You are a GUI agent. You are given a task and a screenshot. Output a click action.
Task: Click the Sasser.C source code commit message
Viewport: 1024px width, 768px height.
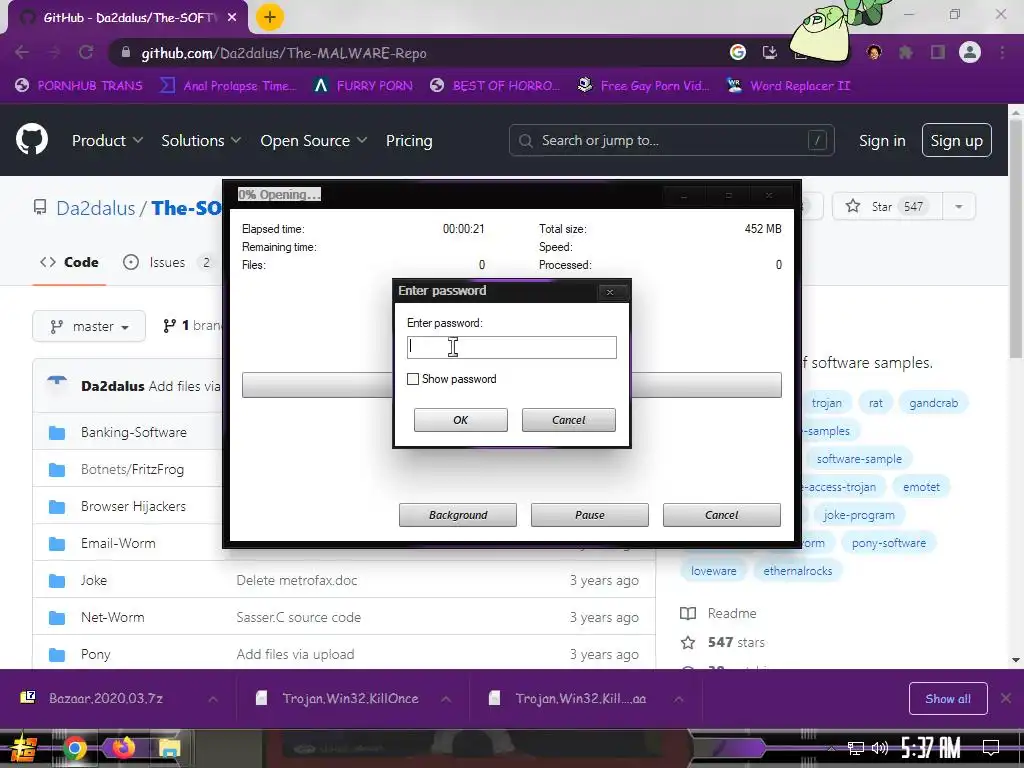(298, 617)
